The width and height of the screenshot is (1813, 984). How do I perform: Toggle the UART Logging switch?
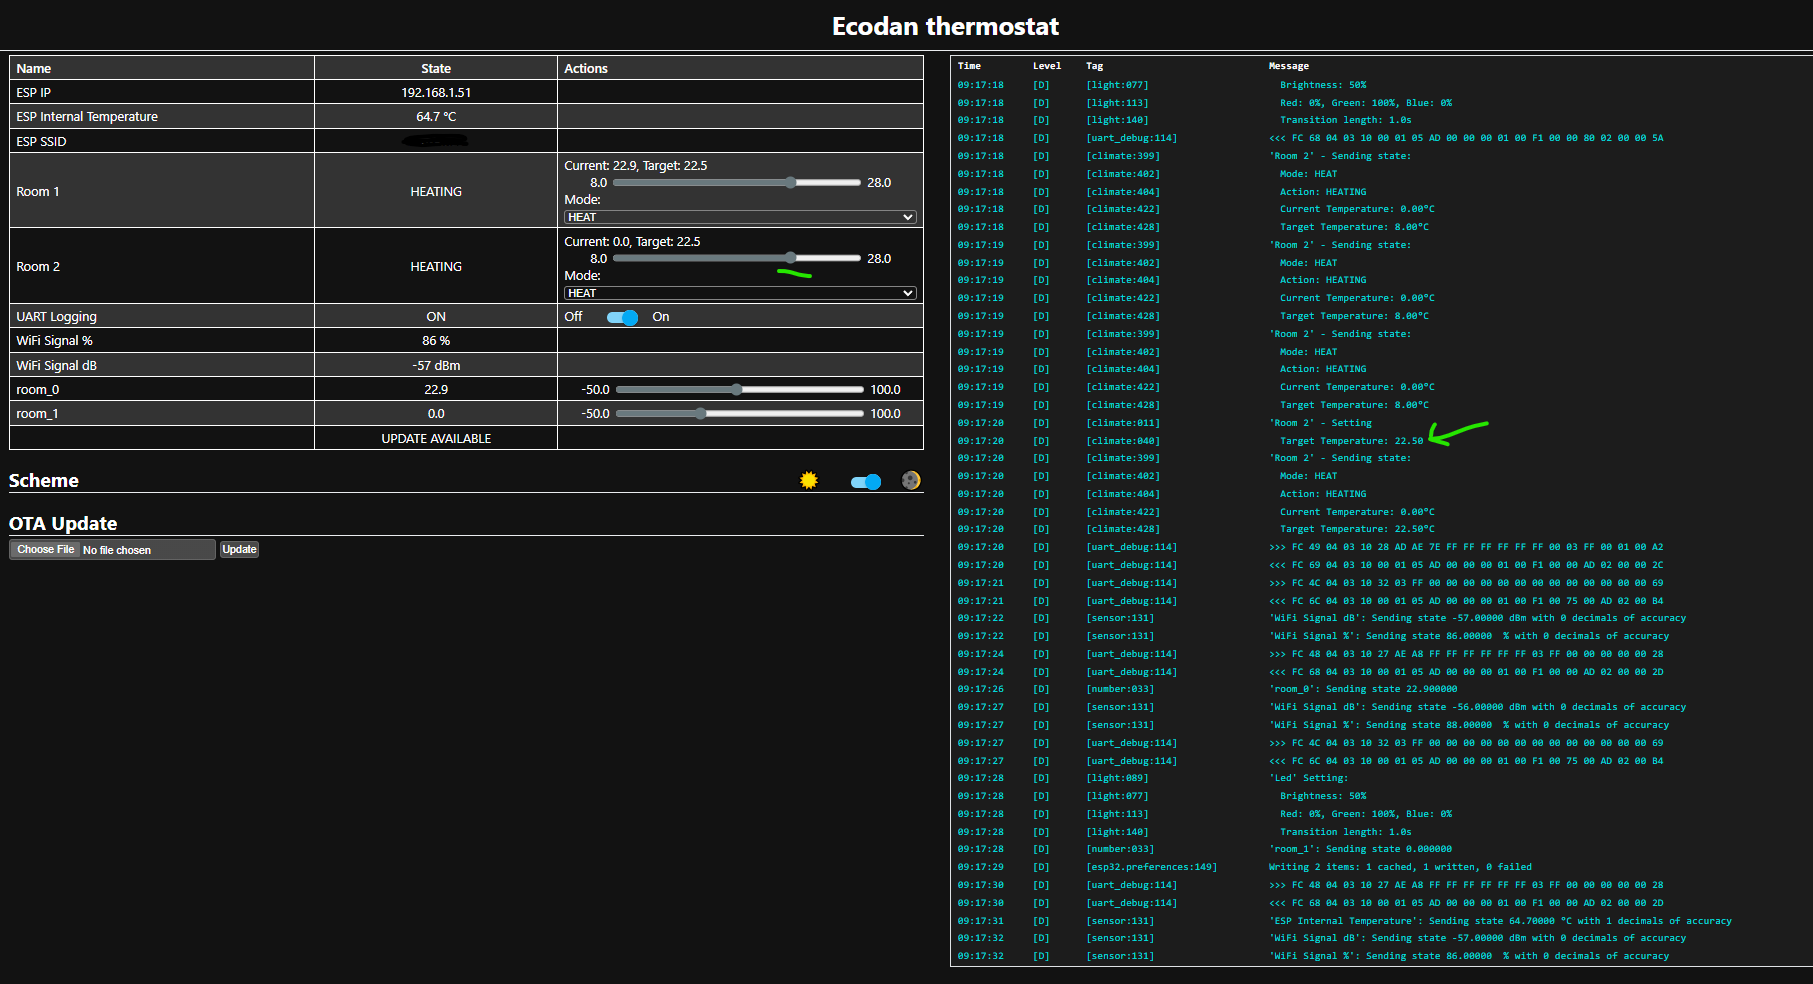coord(622,318)
